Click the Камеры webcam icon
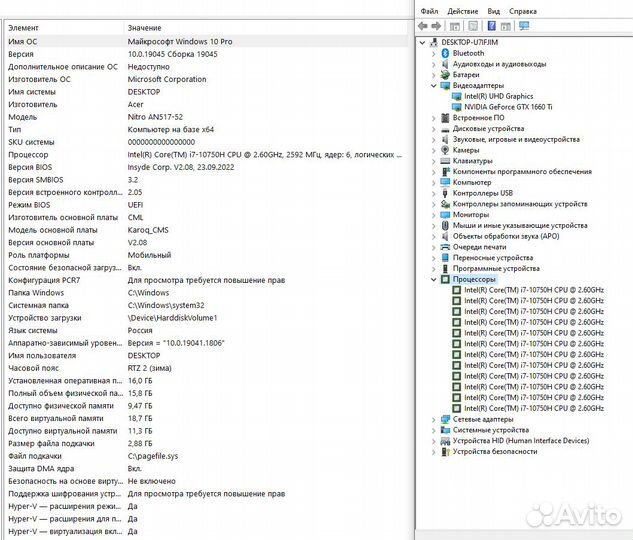The height and width of the screenshot is (540, 633). click(445, 150)
